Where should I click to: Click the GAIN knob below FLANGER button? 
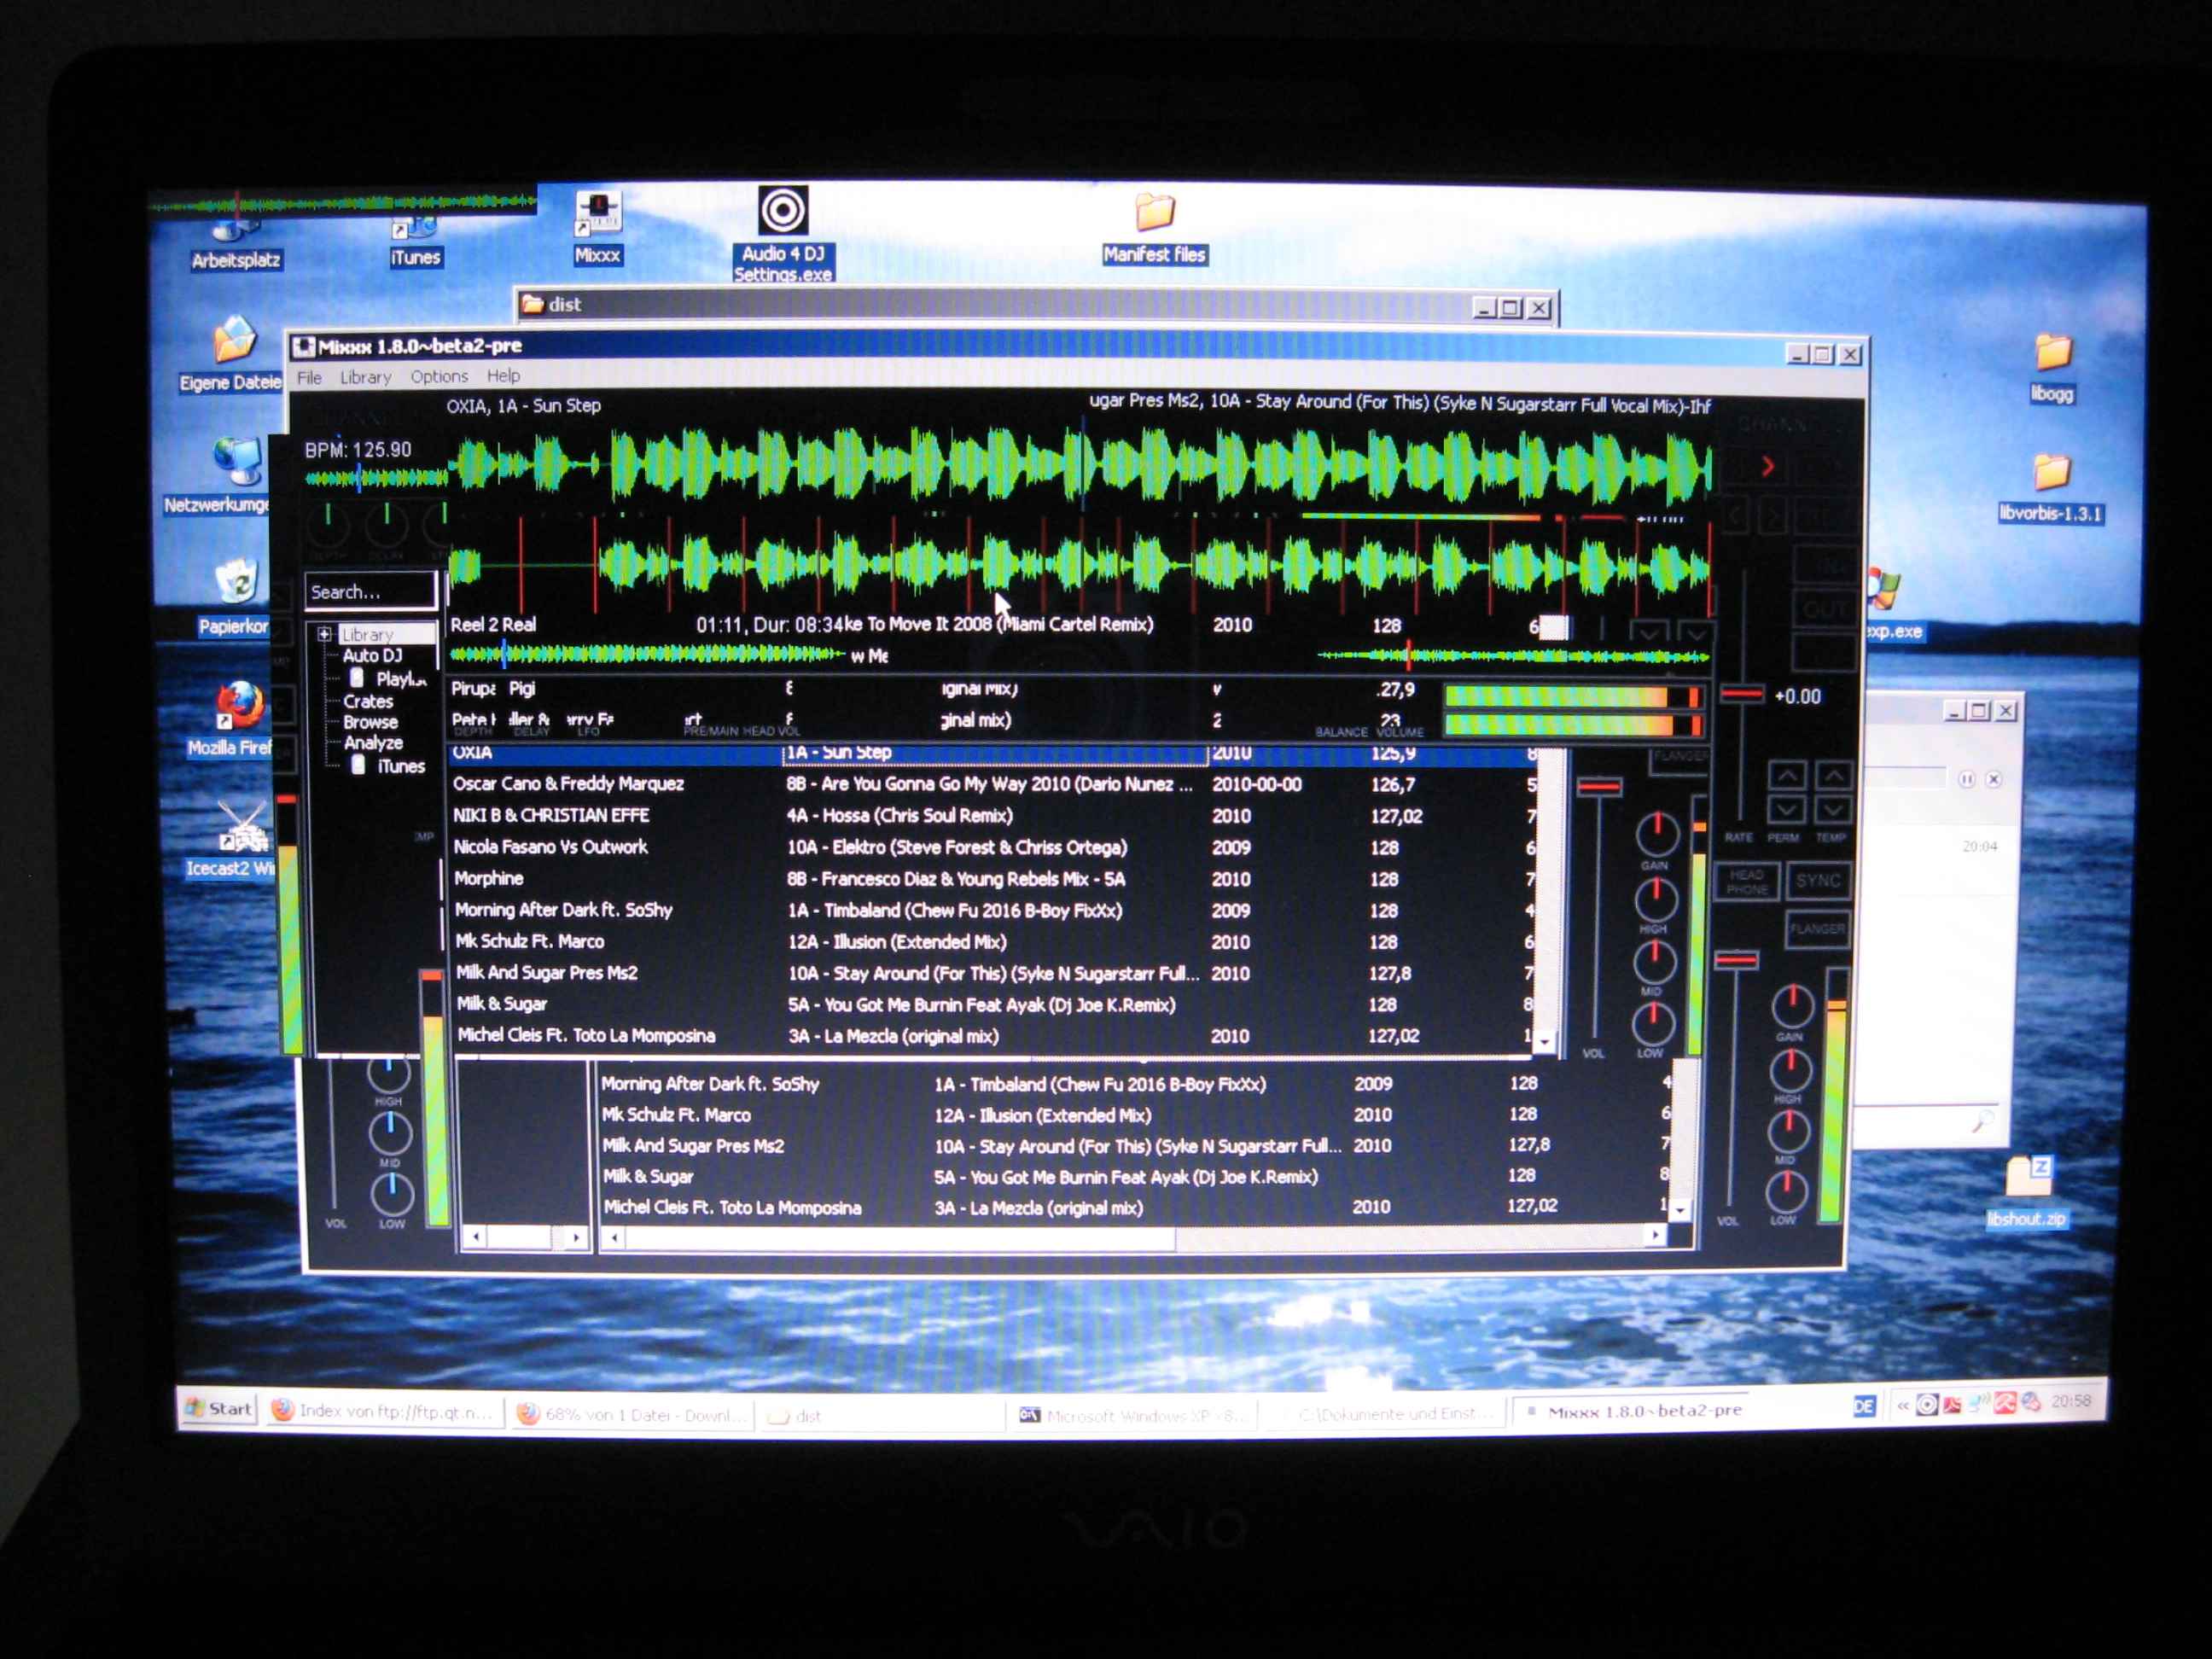click(x=1792, y=1007)
